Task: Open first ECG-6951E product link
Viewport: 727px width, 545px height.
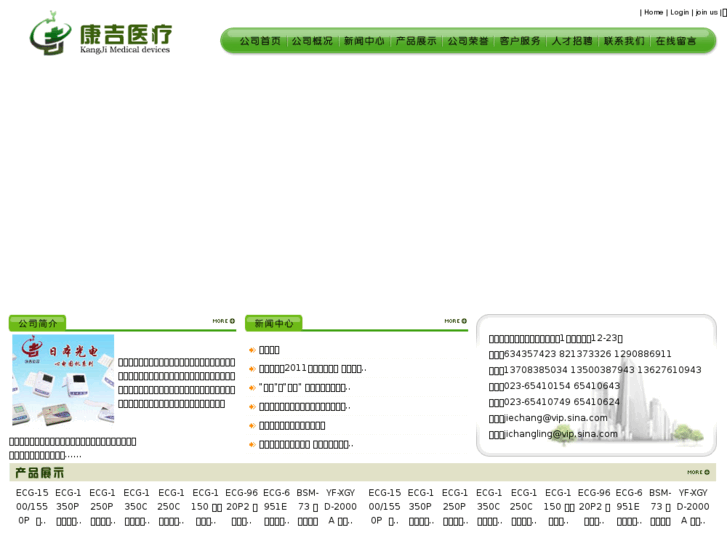Action: [276, 507]
